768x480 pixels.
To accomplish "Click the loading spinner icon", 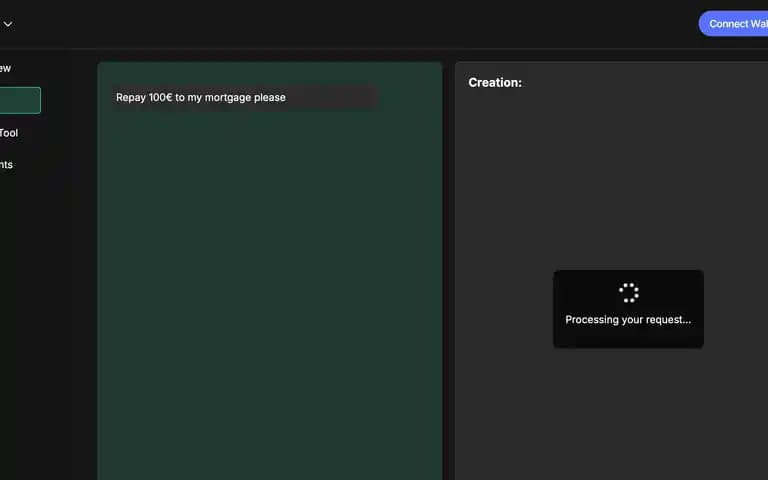I will (x=628, y=293).
